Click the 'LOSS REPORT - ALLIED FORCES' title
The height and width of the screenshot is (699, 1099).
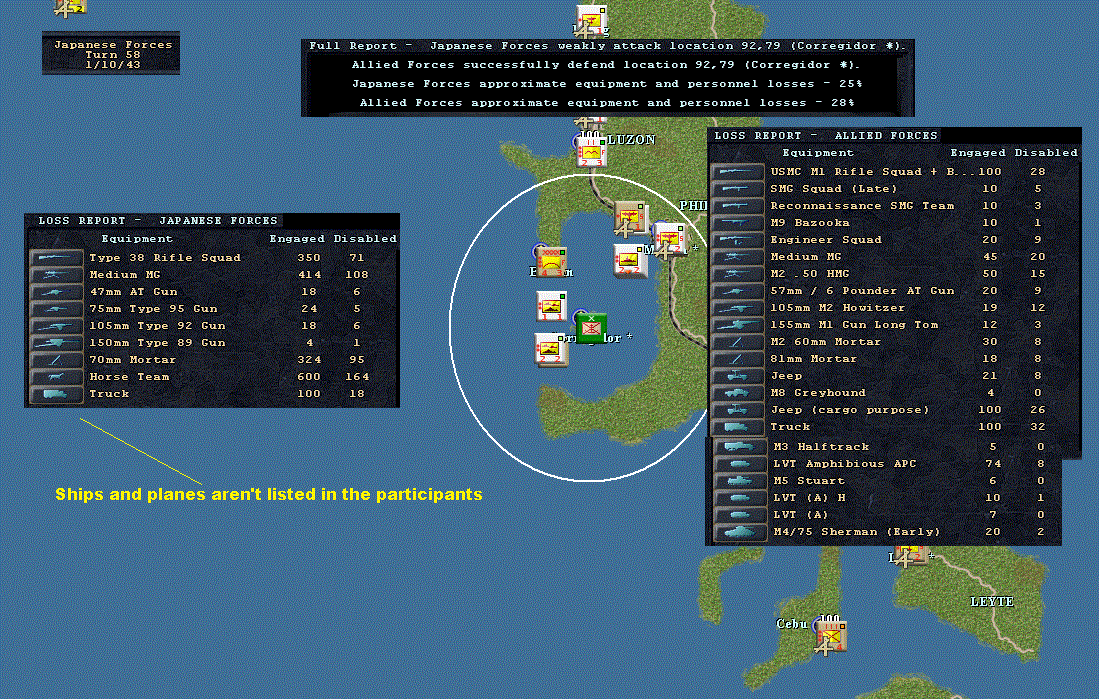[x=826, y=135]
